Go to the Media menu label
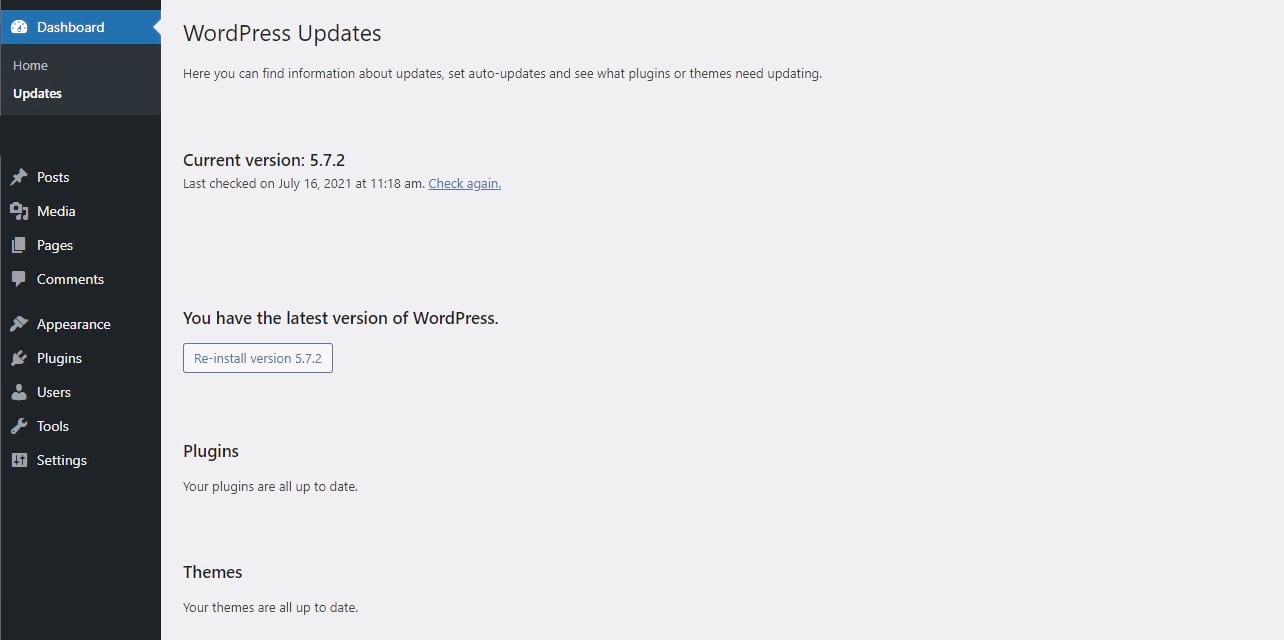Viewport: 1284px width, 640px height. point(56,211)
